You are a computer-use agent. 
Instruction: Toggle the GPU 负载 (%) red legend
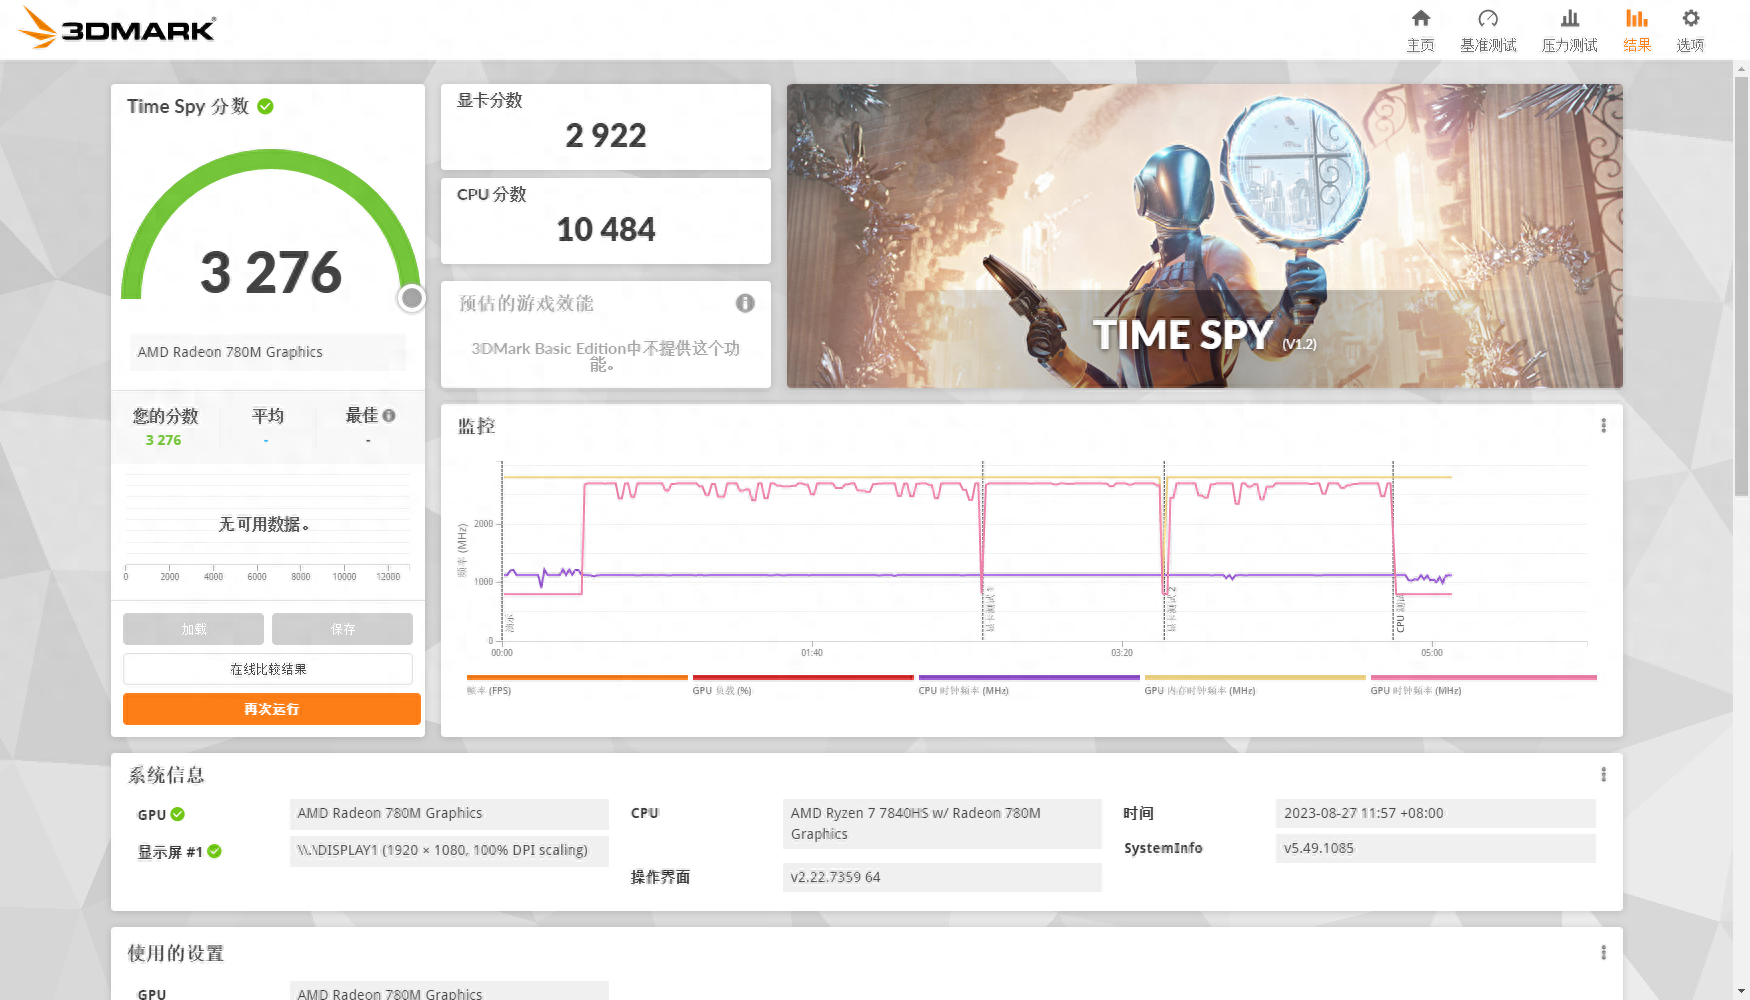click(x=803, y=684)
